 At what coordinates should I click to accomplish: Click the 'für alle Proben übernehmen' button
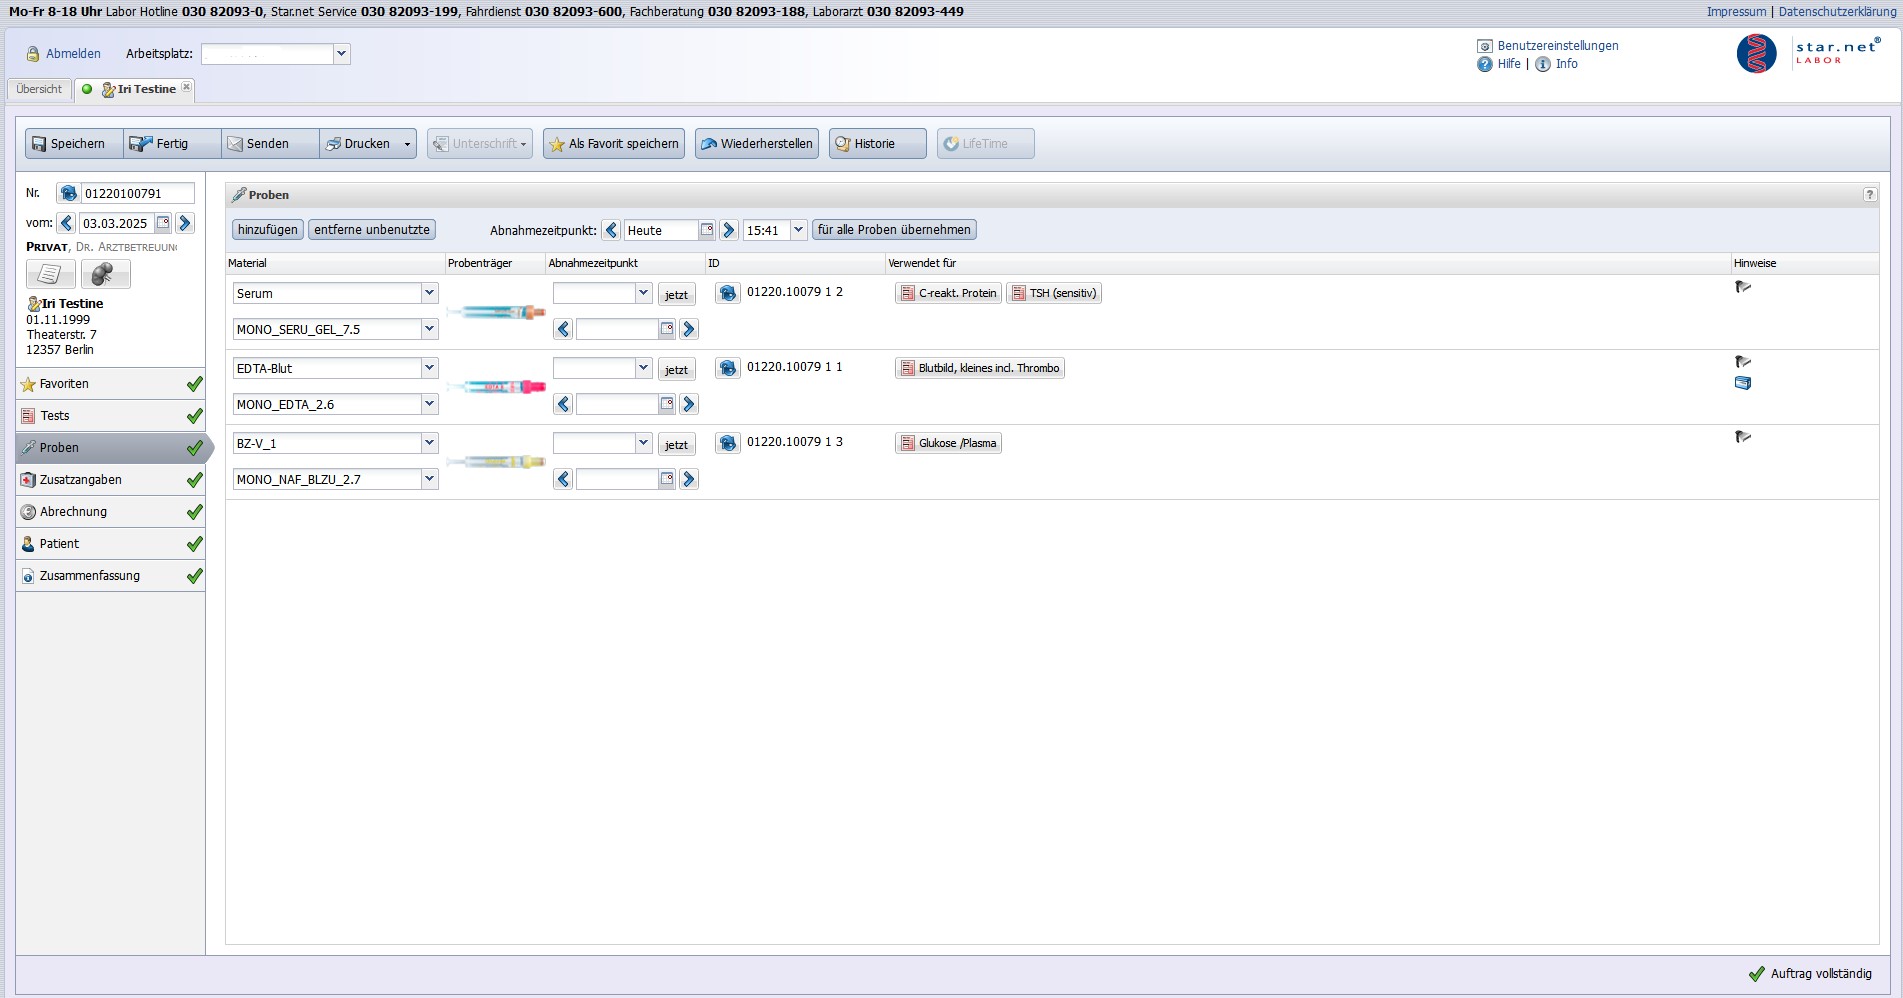(x=893, y=230)
